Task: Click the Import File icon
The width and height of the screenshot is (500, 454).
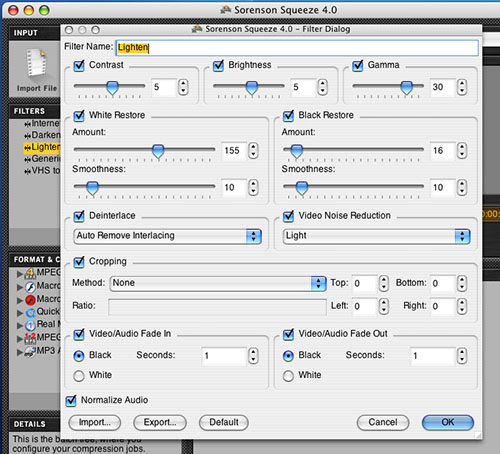Action: pos(36,63)
